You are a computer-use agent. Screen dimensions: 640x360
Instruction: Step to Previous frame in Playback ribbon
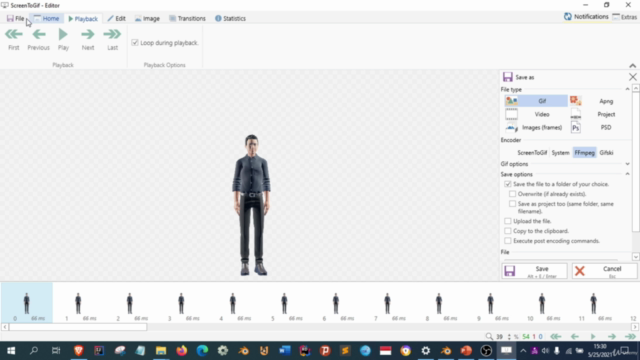pos(38,39)
